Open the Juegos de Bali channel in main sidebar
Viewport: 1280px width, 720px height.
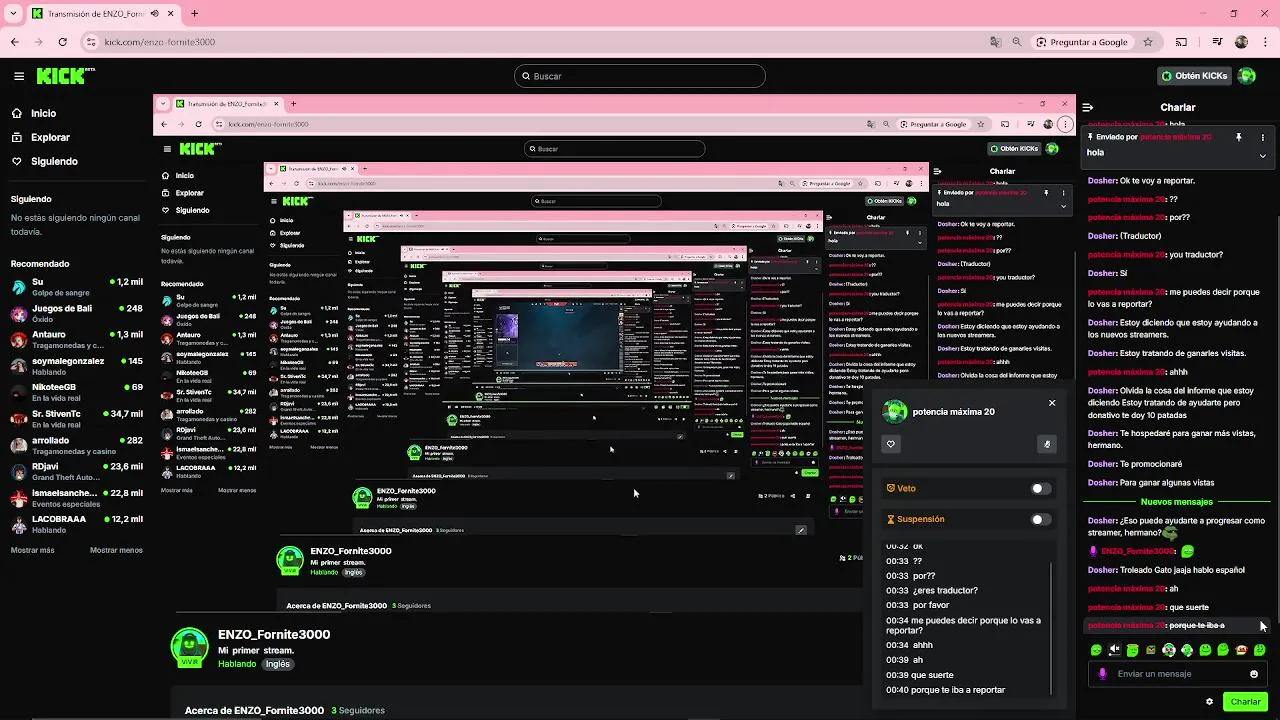(x=77, y=313)
